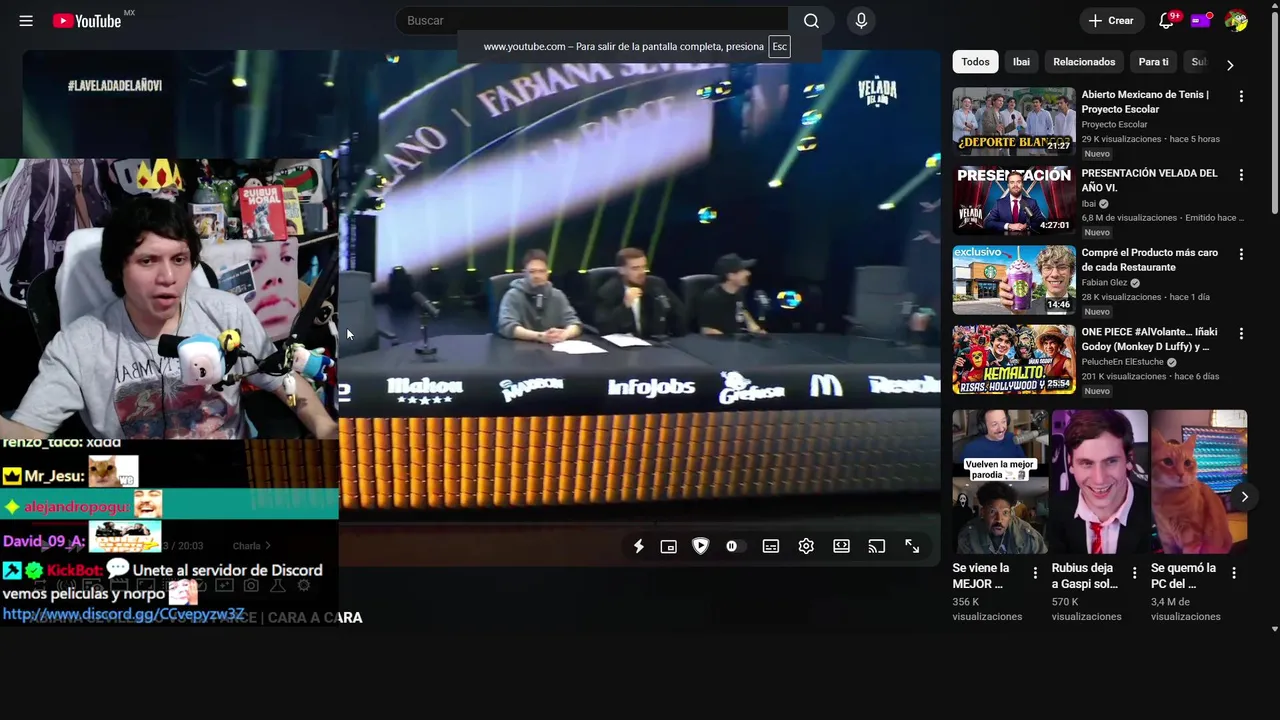
Task: Click the 570 K visualizaciones text
Action: (1086, 609)
